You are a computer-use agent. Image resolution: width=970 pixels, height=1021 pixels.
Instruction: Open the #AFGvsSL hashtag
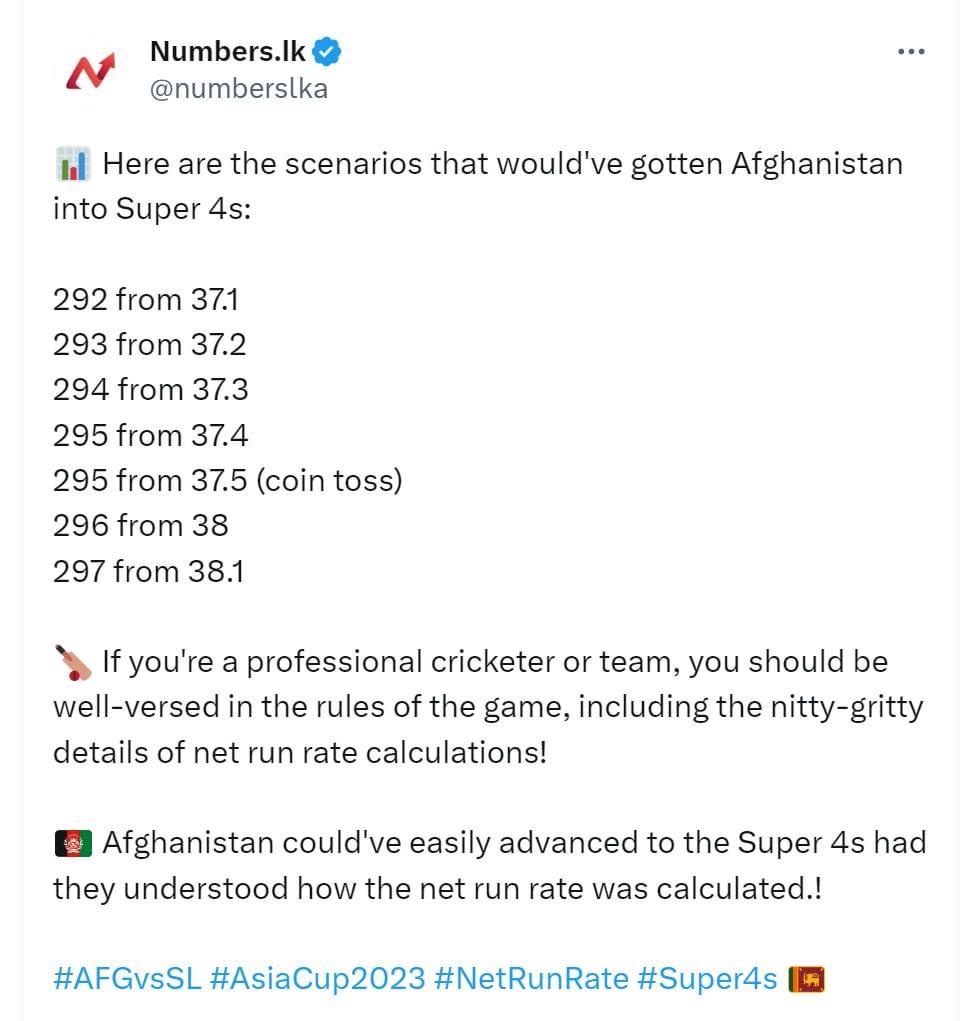coord(128,978)
